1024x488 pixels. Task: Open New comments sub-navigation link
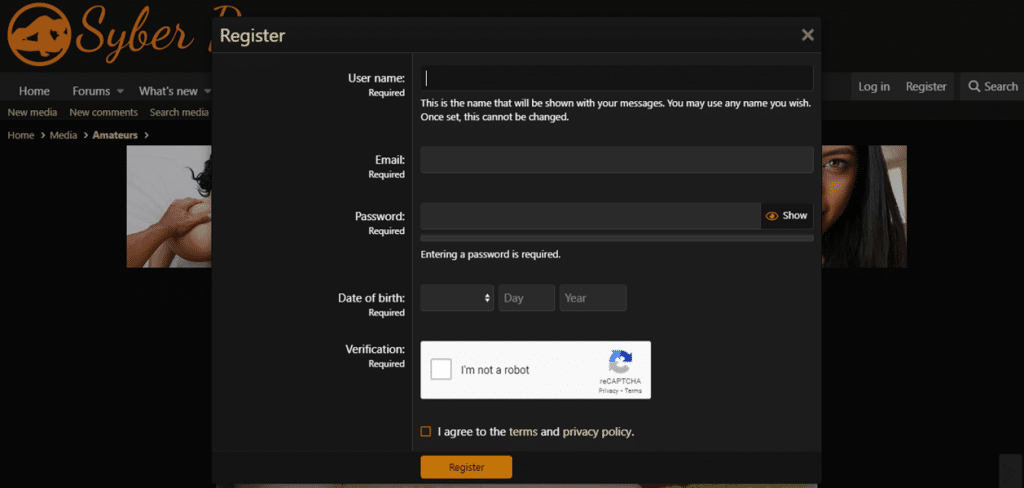pos(103,112)
